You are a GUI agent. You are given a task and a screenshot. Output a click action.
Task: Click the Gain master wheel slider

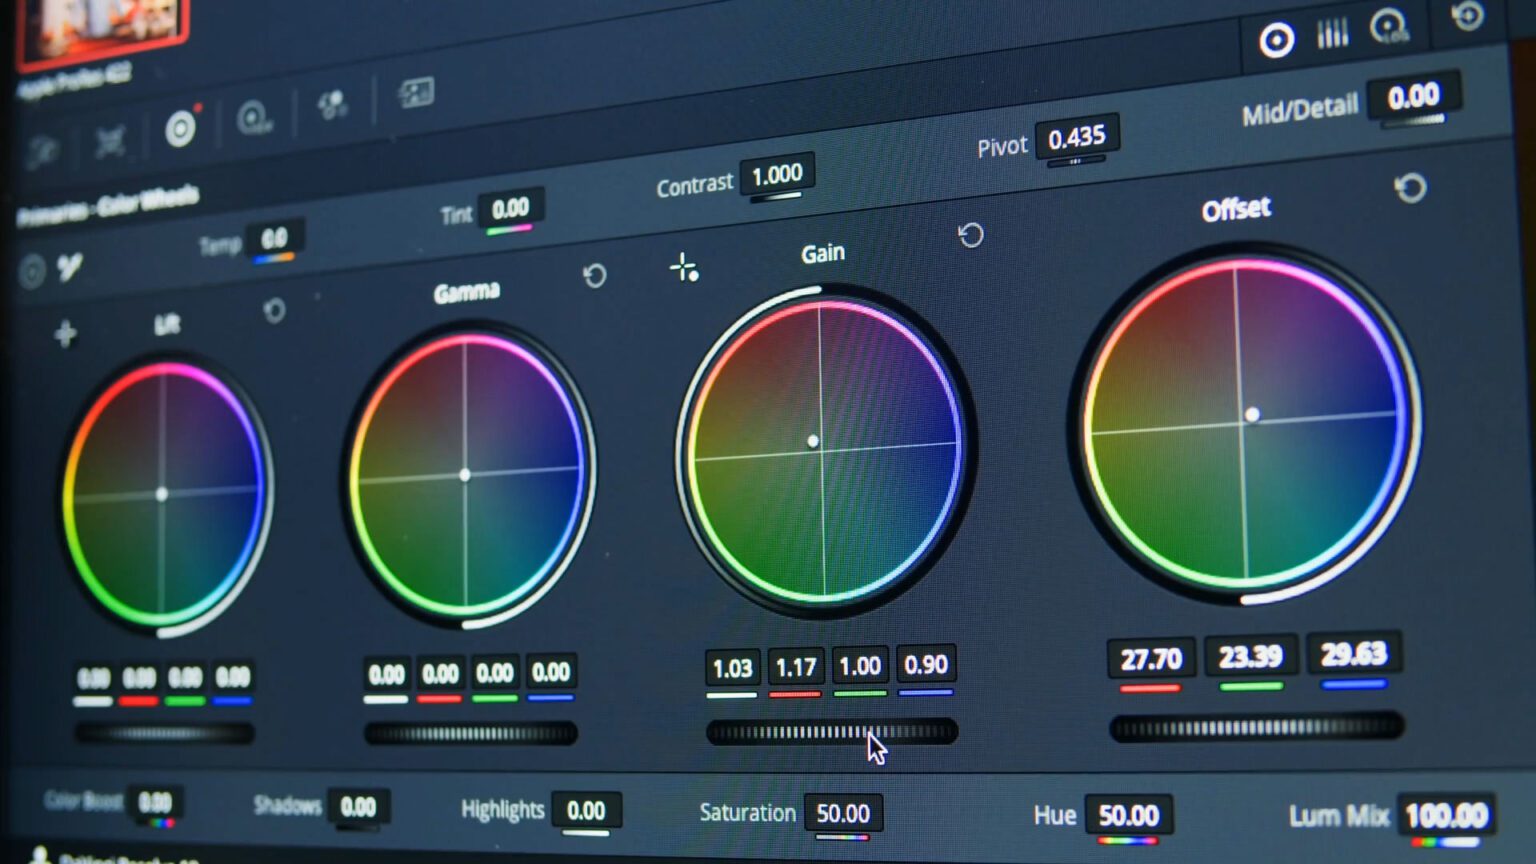830,733
